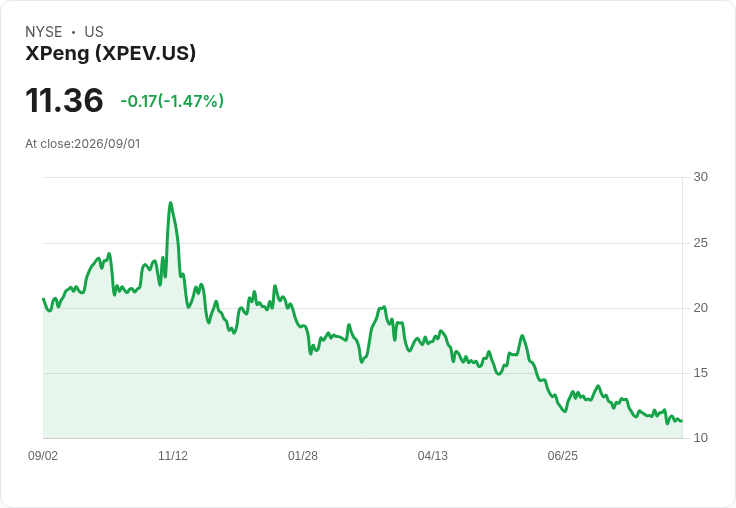Click the 20 price axis label
The image size is (736, 508).
pyautogui.click(x=700, y=308)
